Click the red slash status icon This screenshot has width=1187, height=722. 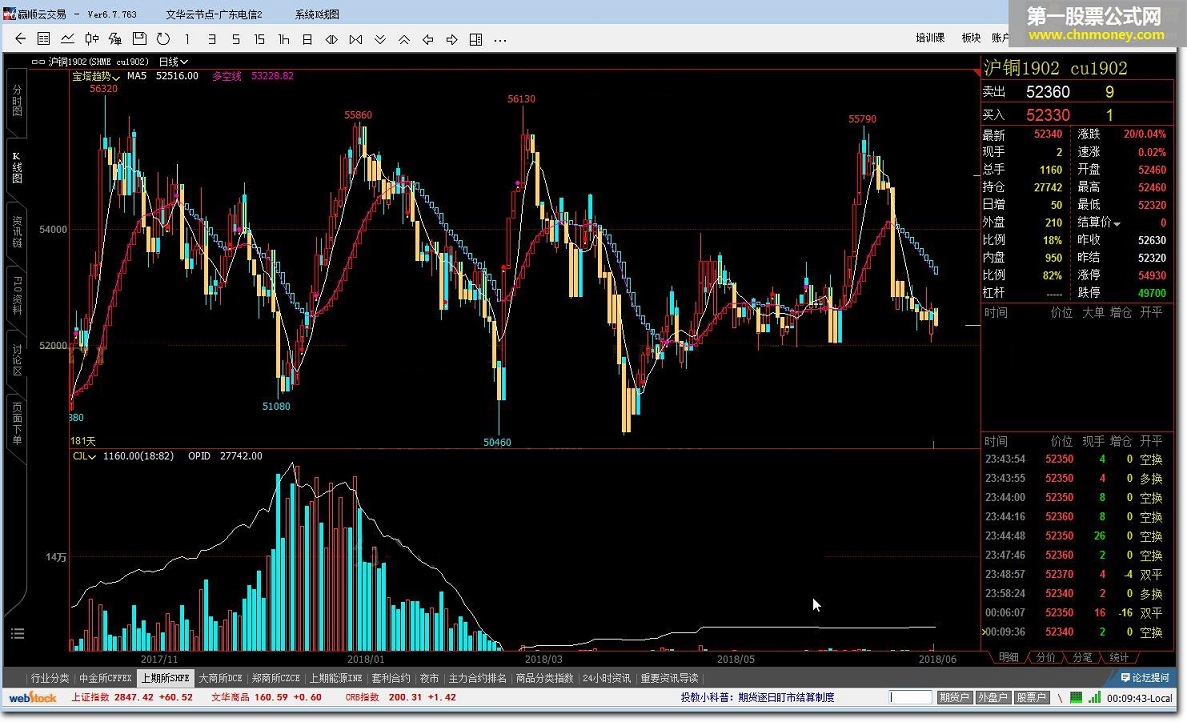click(1060, 698)
